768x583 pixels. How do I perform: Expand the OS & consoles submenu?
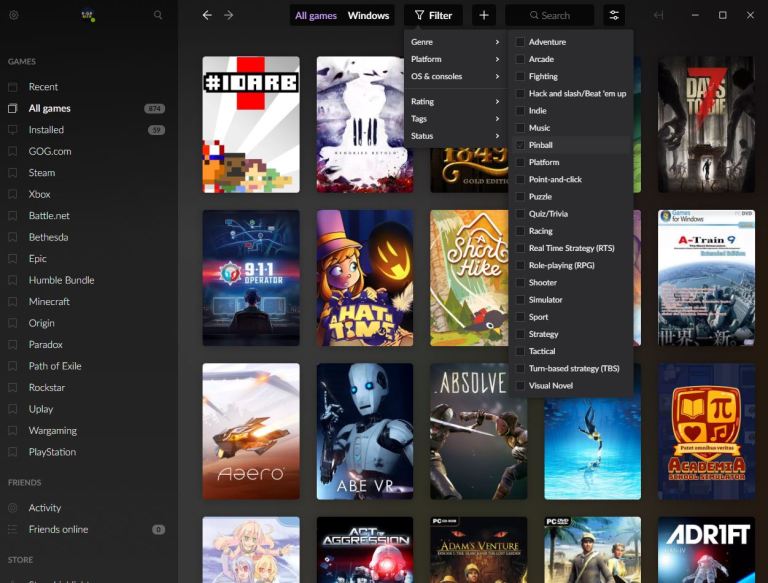[455, 76]
